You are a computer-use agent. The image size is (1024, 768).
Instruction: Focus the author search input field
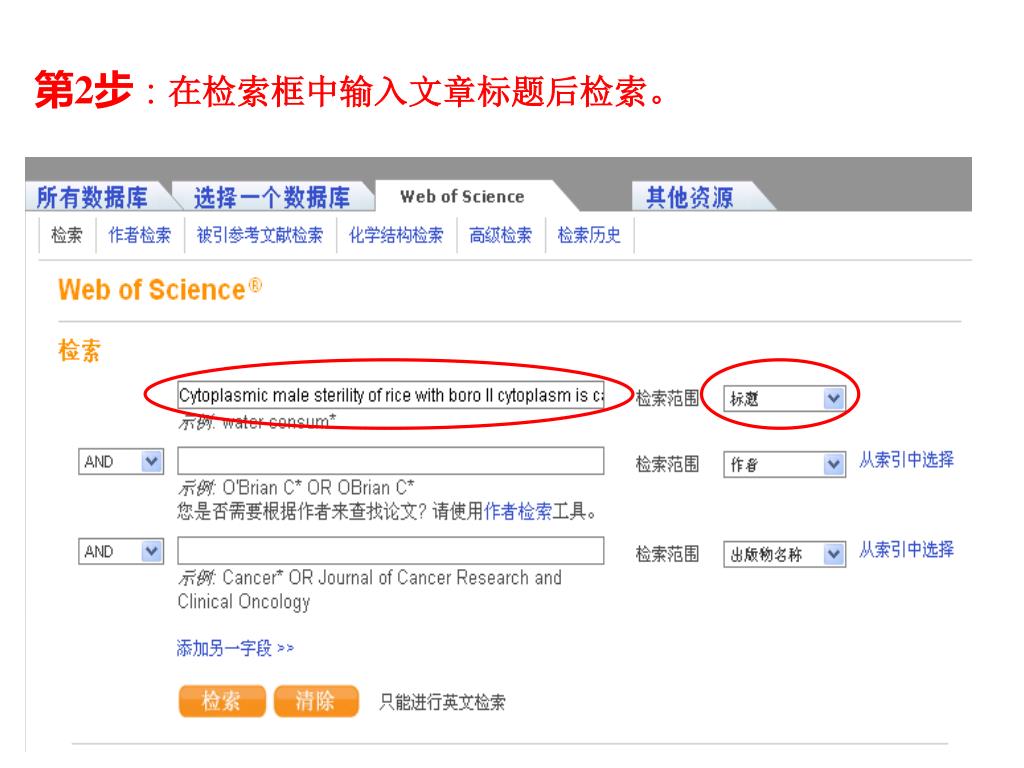pos(391,461)
